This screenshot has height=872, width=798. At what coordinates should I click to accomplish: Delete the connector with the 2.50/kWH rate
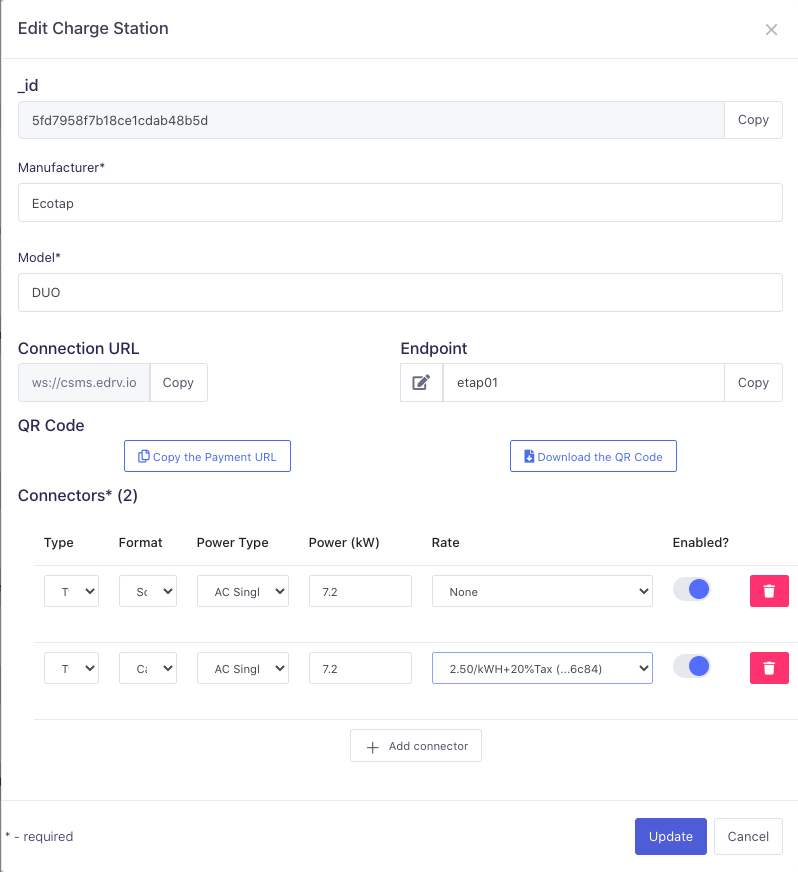(769, 668)
